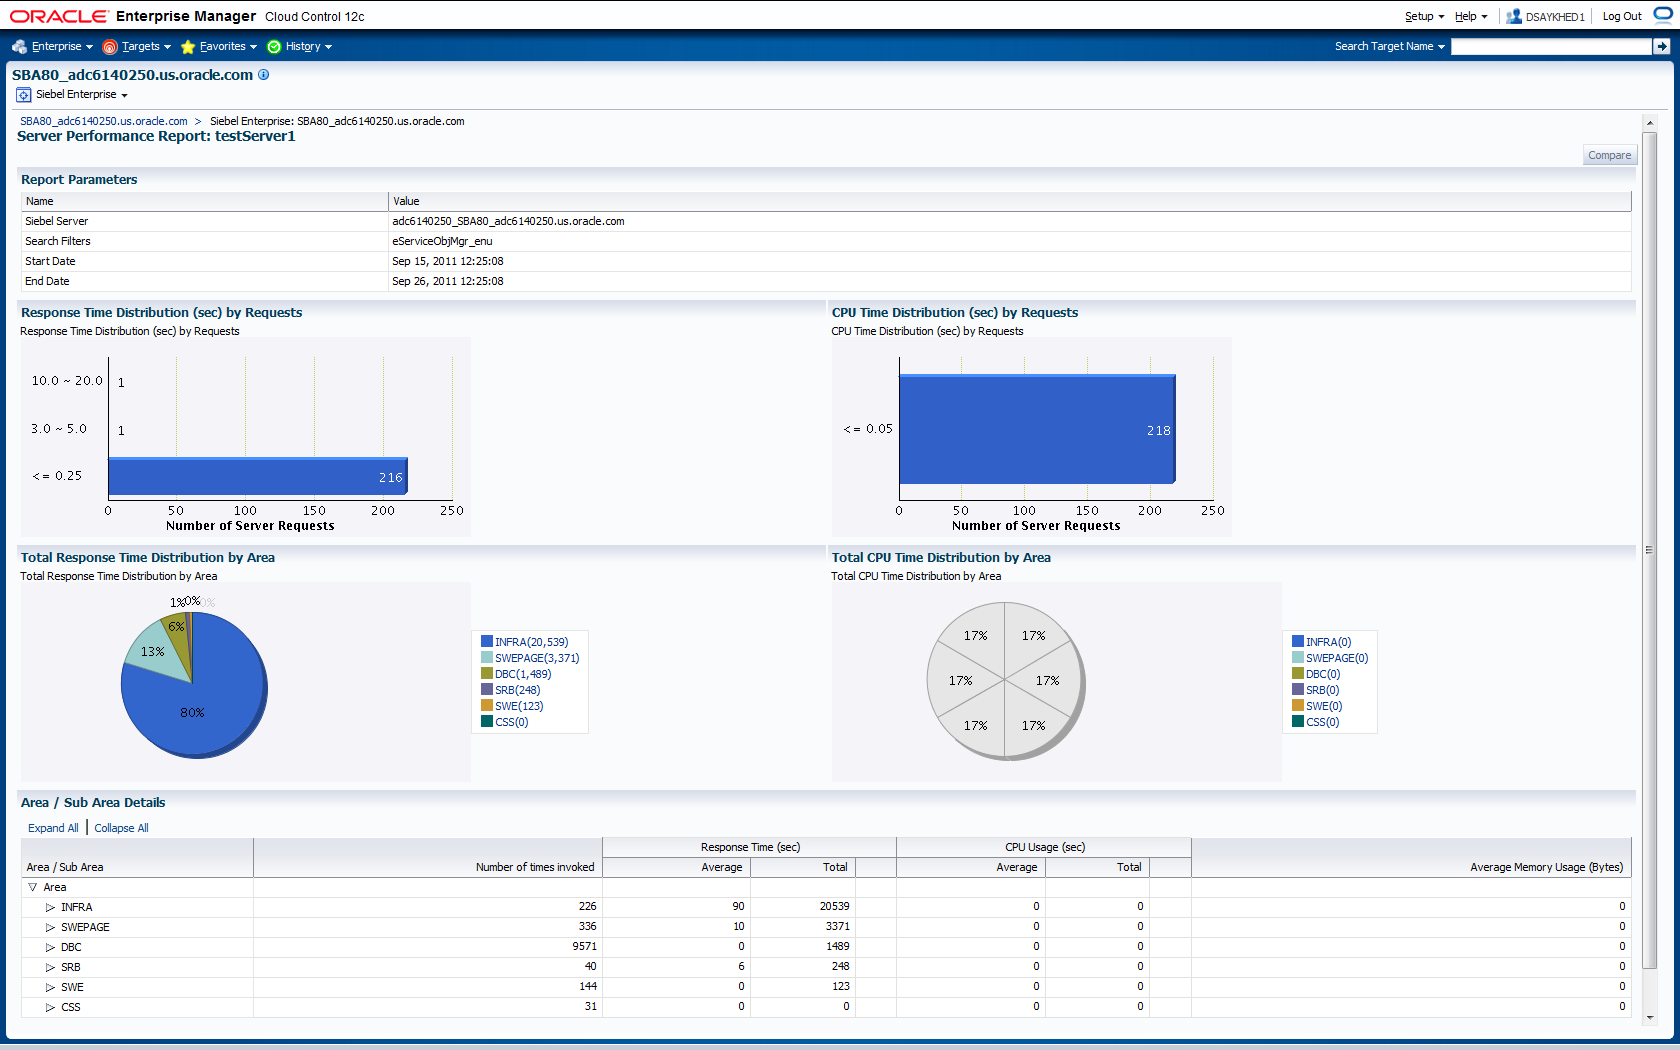Image resolution: width=1680 pixels, height=1050 pixels.
Task: Click the CSS(0) response legend swatch
Action: pyautogui.click(x=487, y=721)
